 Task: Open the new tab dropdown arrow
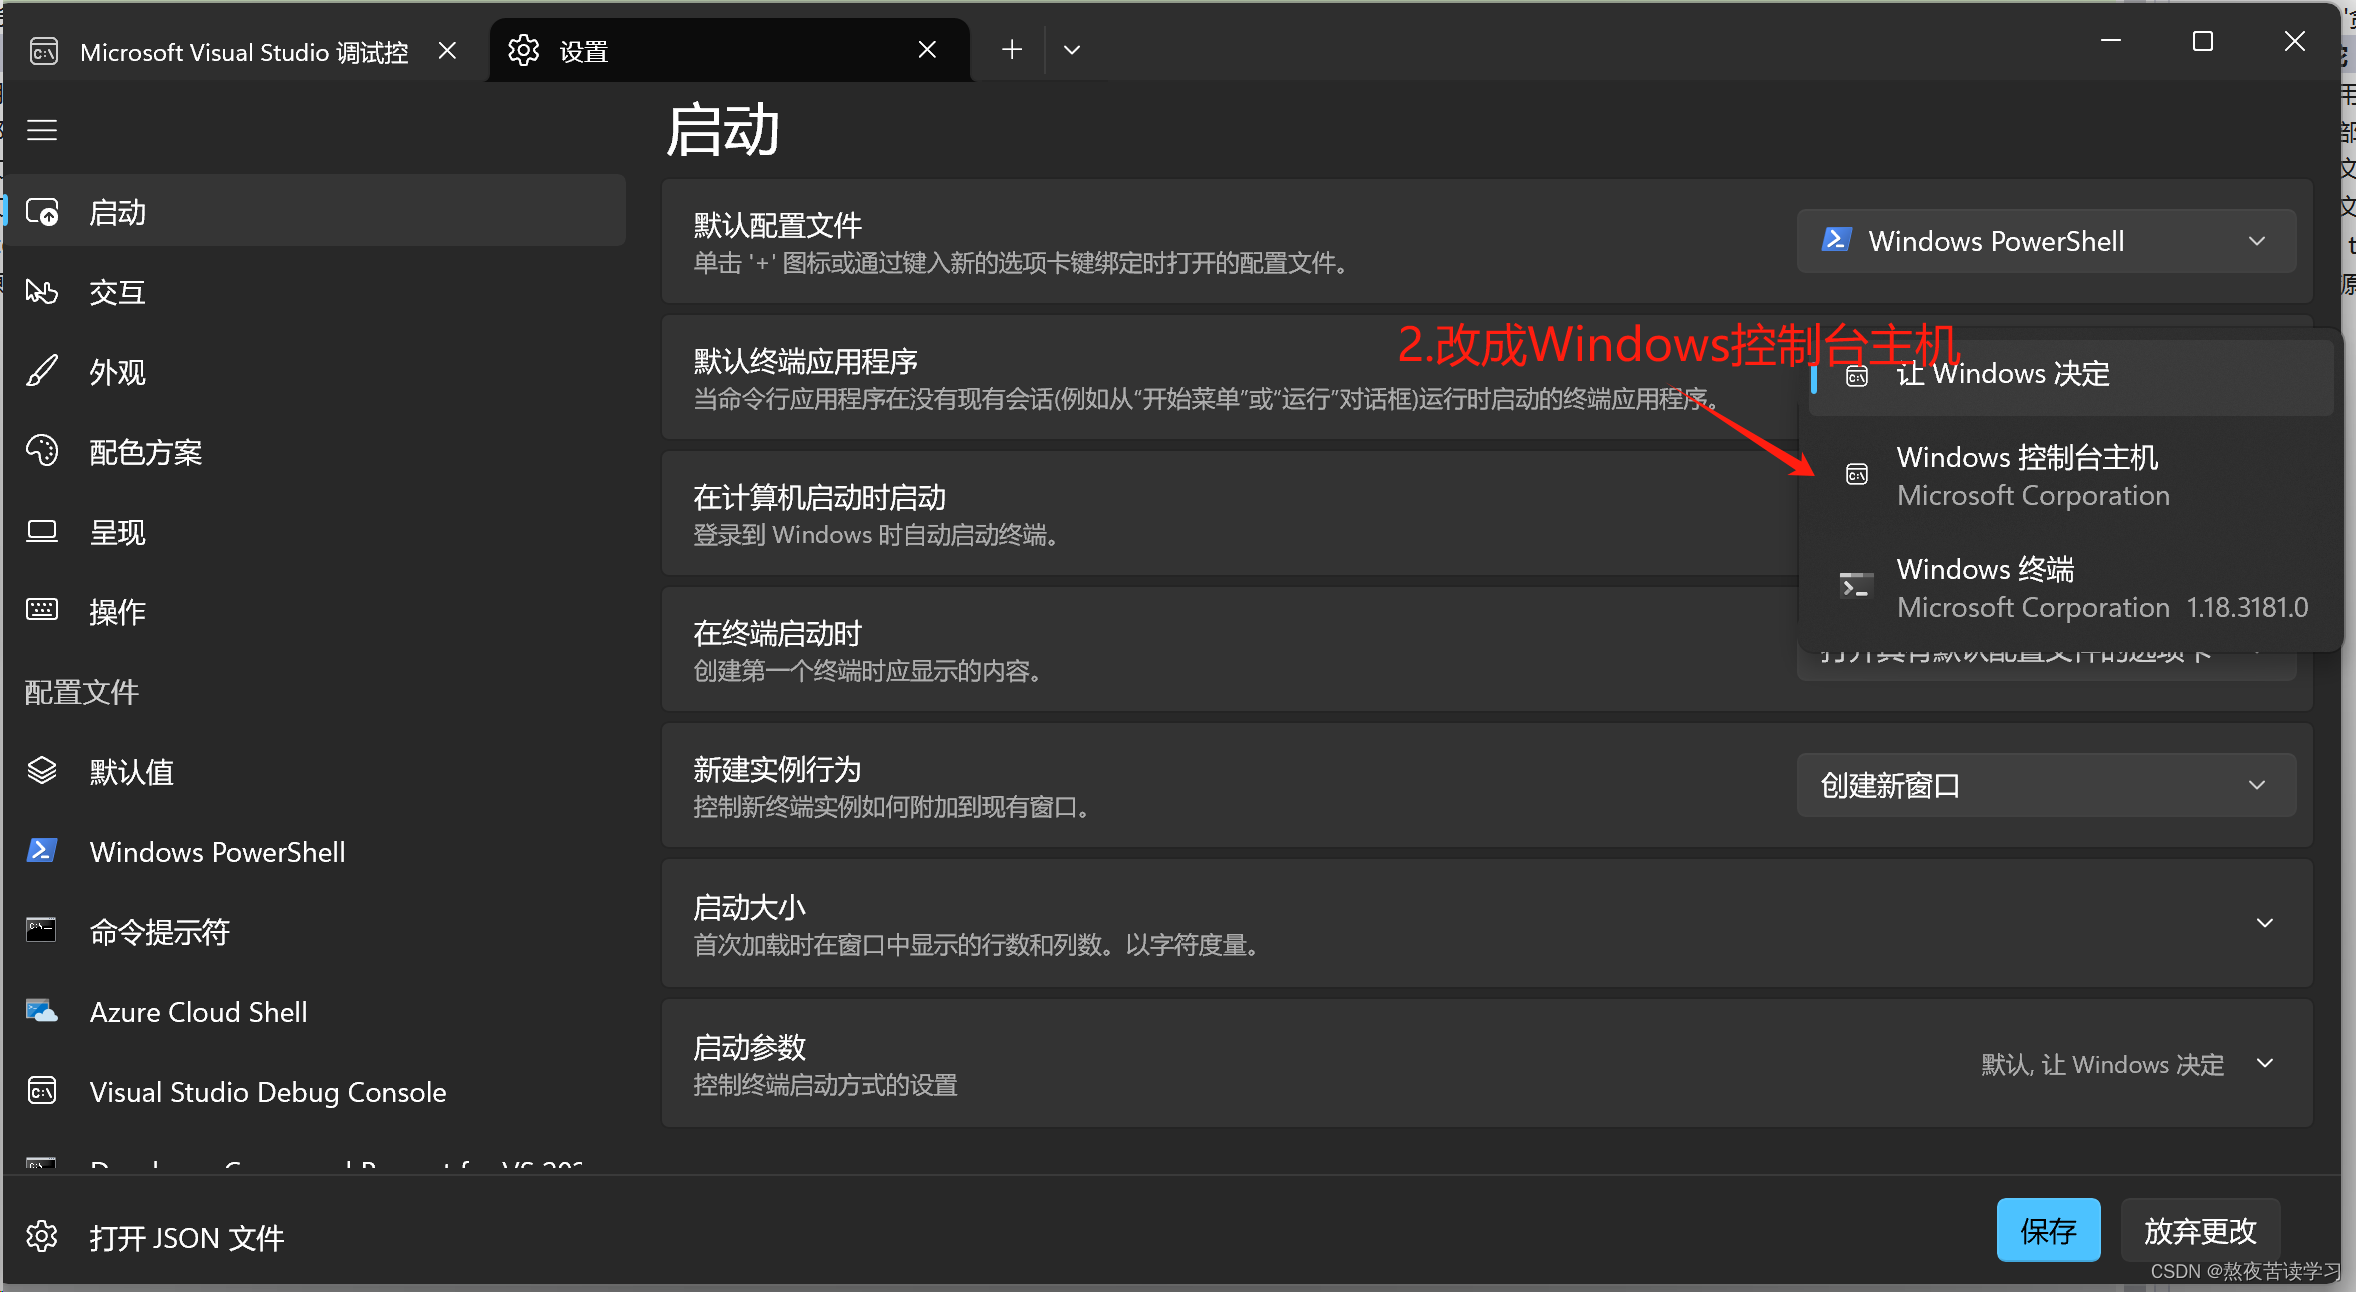point(1071,50)
